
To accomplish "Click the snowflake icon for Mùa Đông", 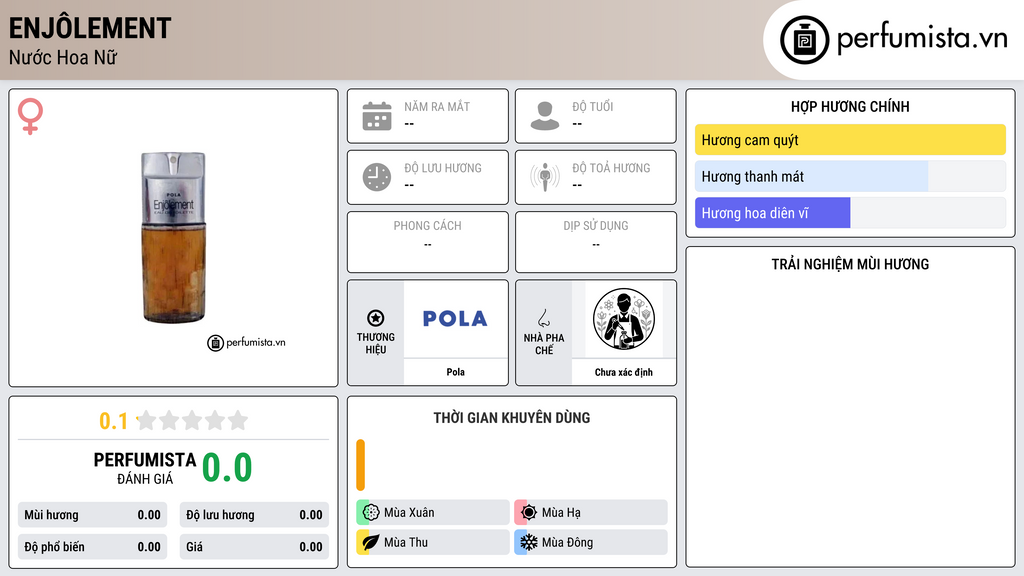I will [528, 542].
